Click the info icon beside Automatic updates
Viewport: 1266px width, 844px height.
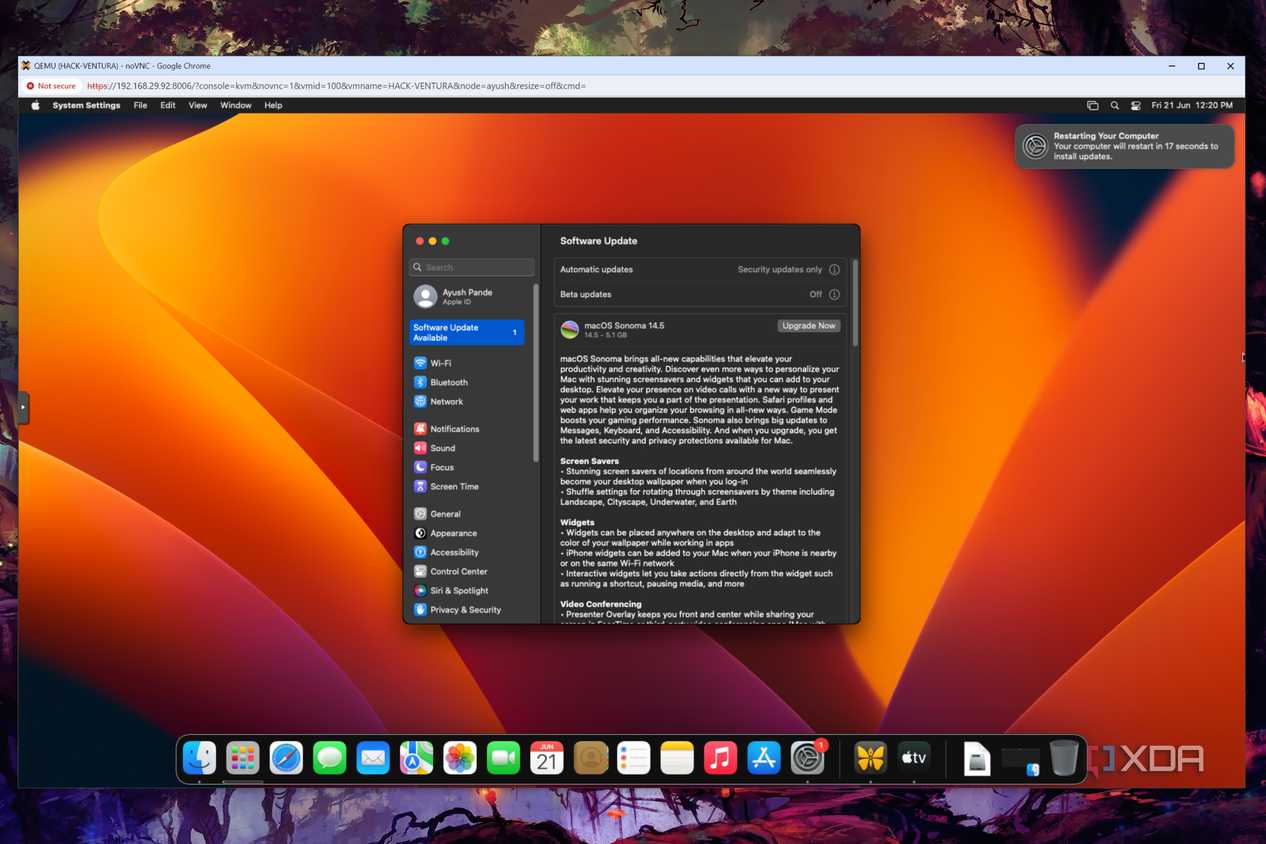[834, 270]
